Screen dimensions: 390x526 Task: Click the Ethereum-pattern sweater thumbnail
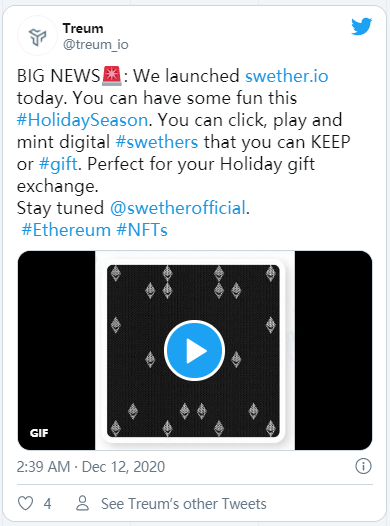pyautogui.click(x=193, y=351)
